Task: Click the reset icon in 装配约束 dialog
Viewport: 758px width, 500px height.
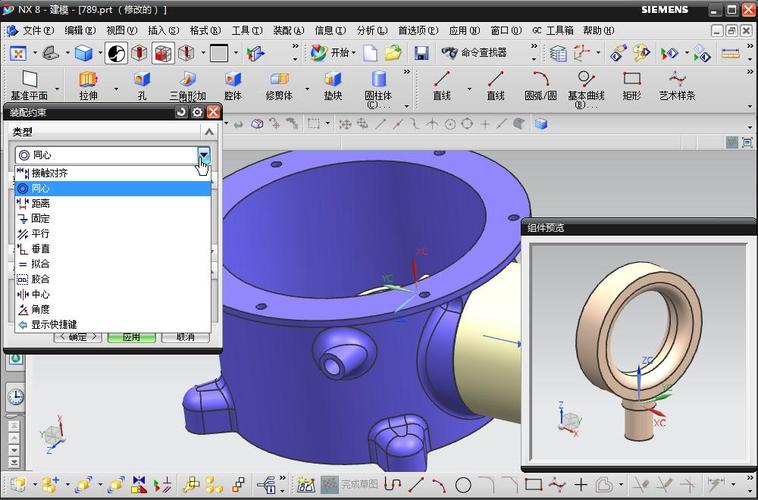Action: tap(181, 112)
